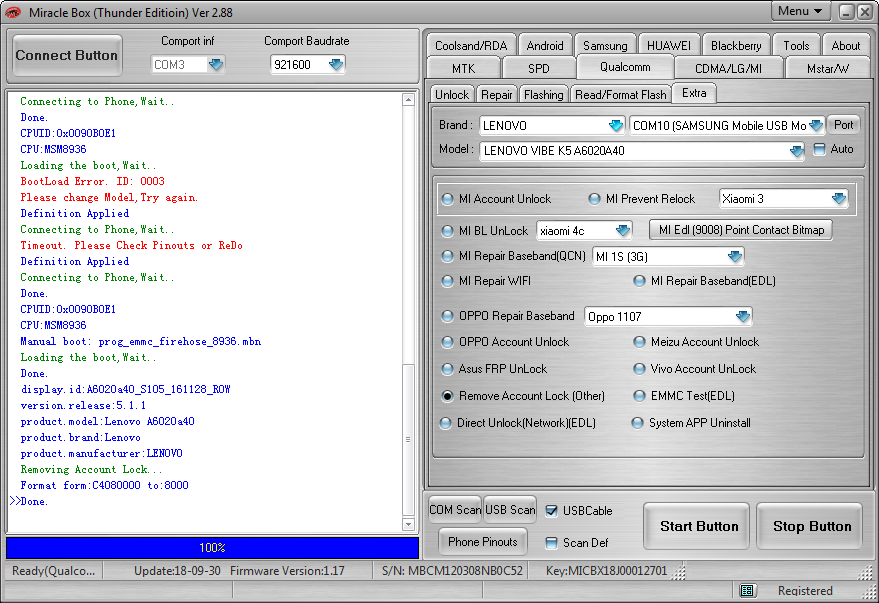Image resolution: width=879 pixels, height=603 pixels.
Task: Click the status bar grid icon near Registered
Action: [x=747, y=590]
